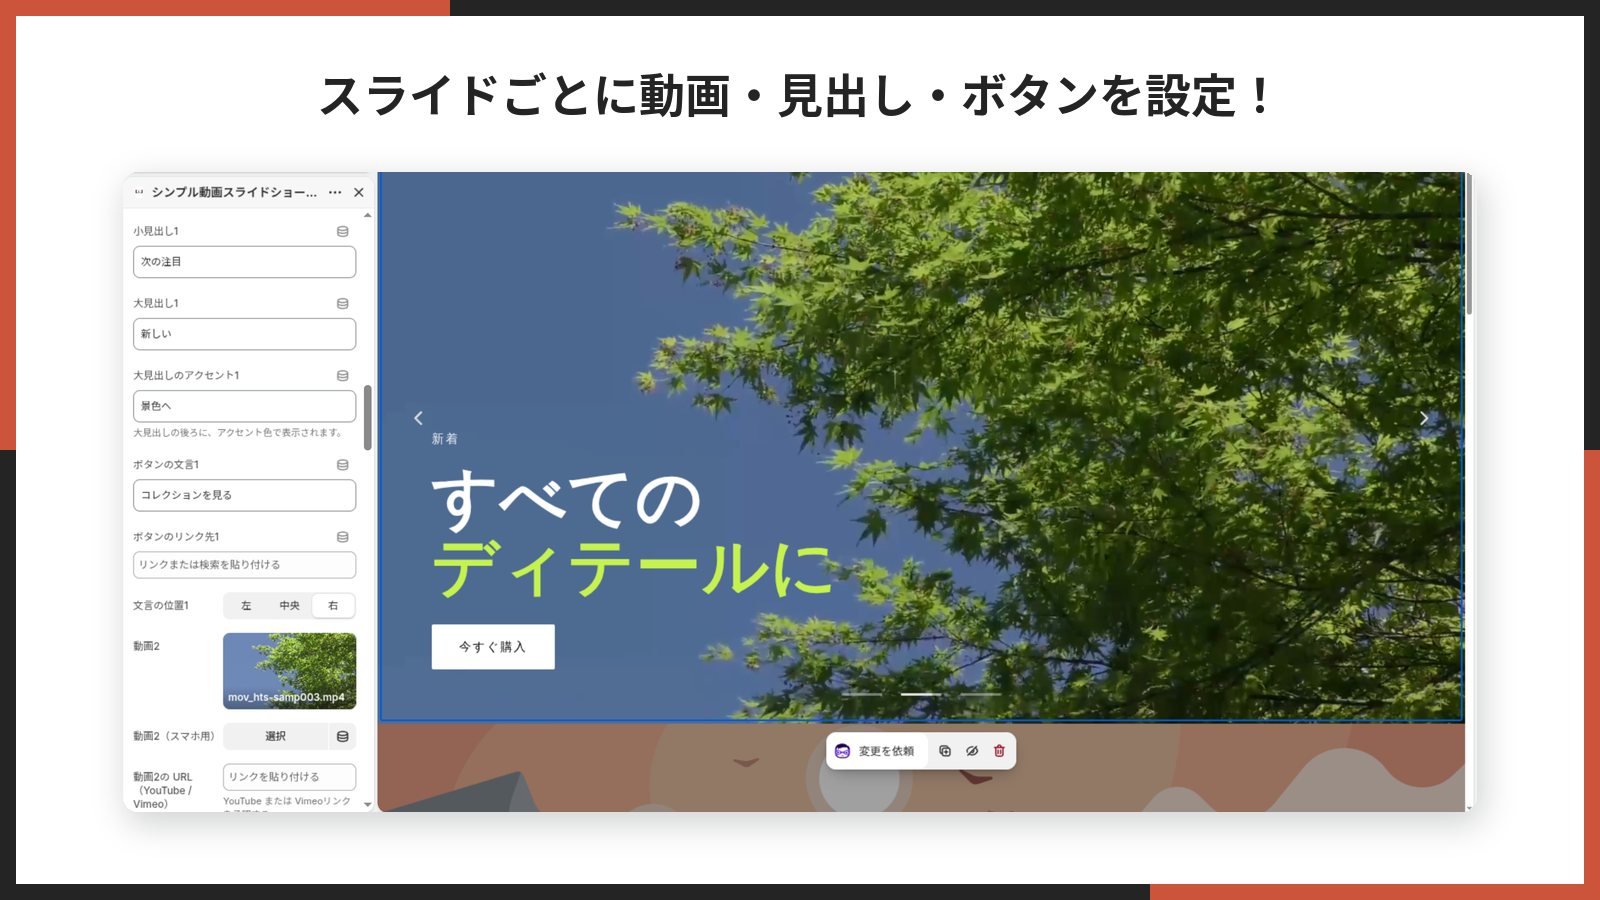Click the accent heading field containing 景色へ
1600x900 pixels.
click(x=244, y=406)
